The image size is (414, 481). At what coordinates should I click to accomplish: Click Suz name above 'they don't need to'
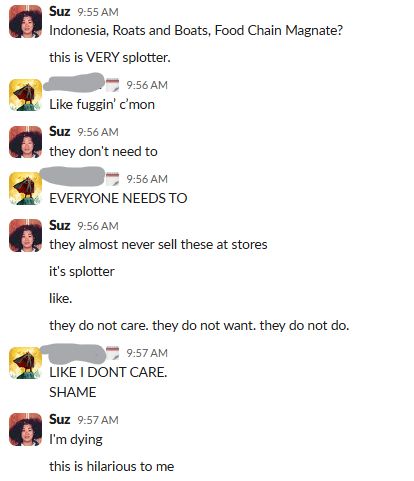click(60, 131)
